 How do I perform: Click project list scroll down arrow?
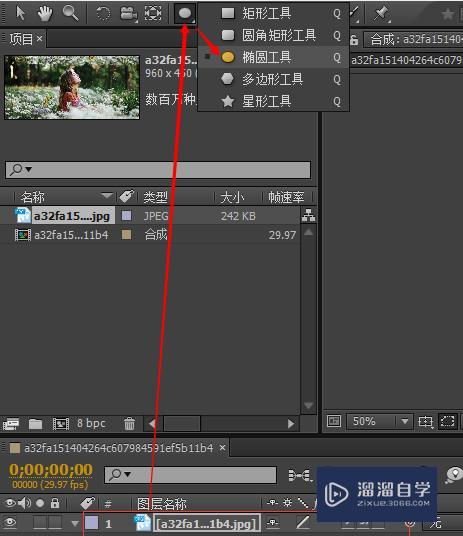(308, 405)
